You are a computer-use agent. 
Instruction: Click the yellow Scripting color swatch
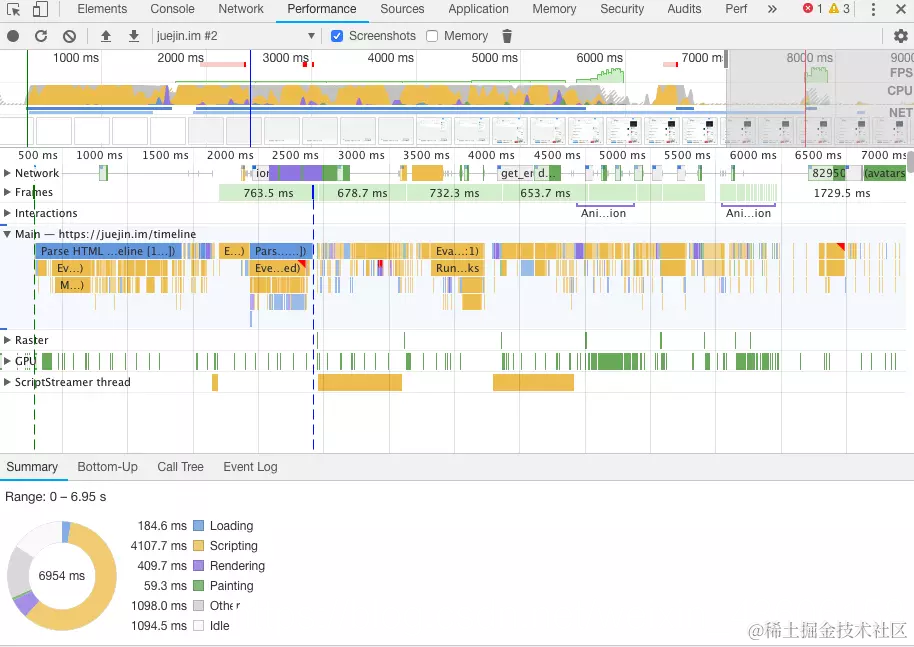click(x=198, y=546)
